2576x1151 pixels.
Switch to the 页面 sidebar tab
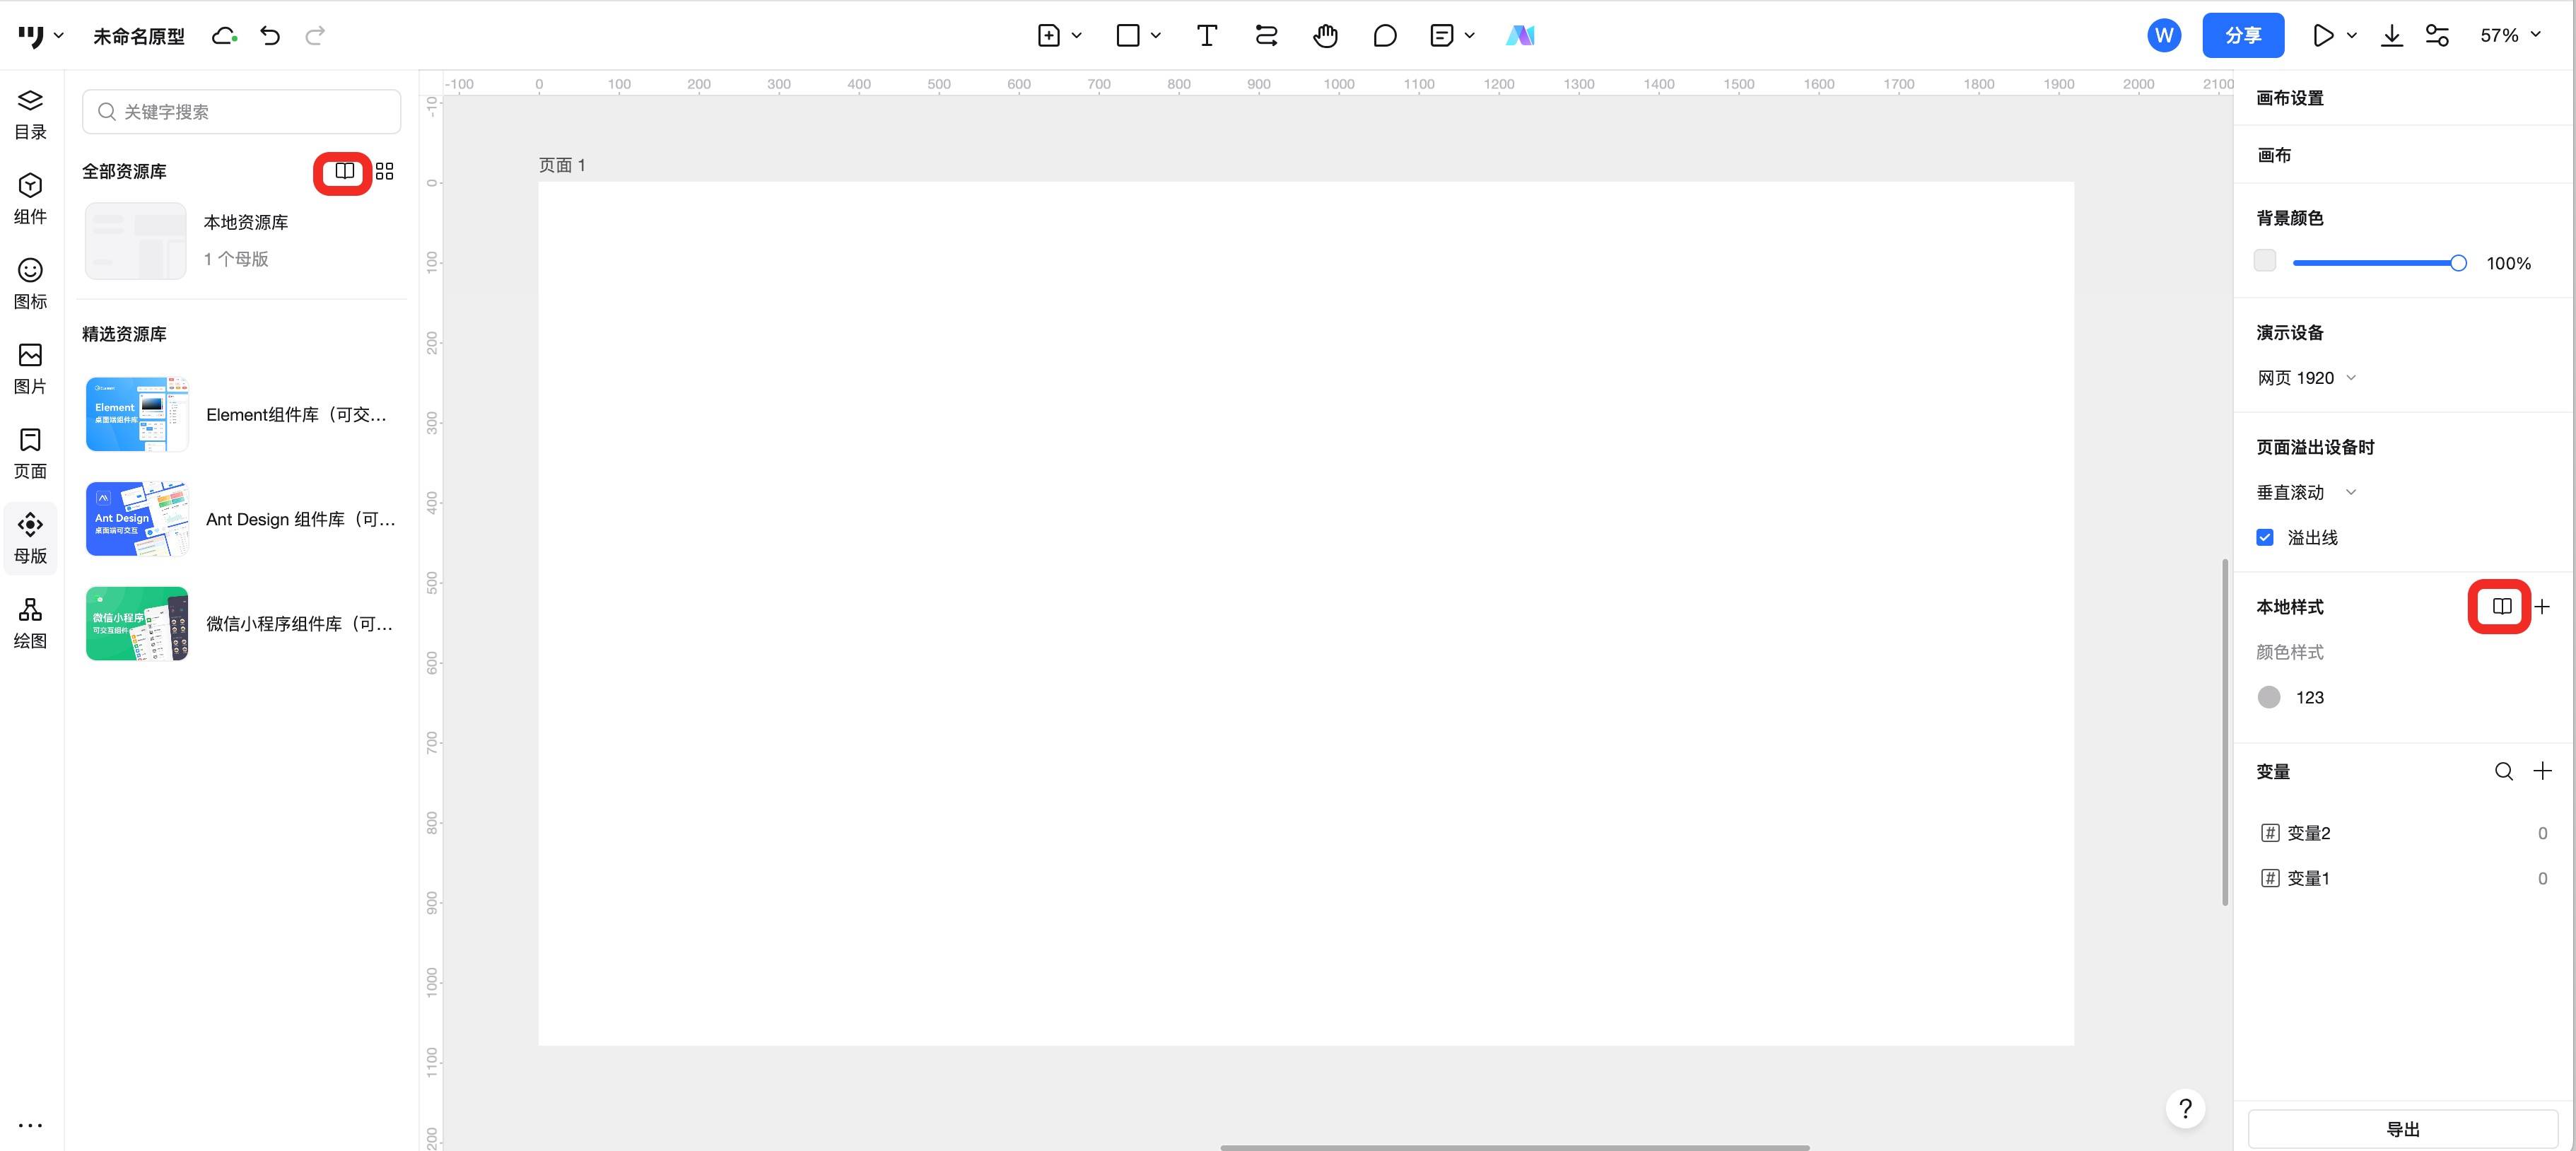tap(30, 454)
